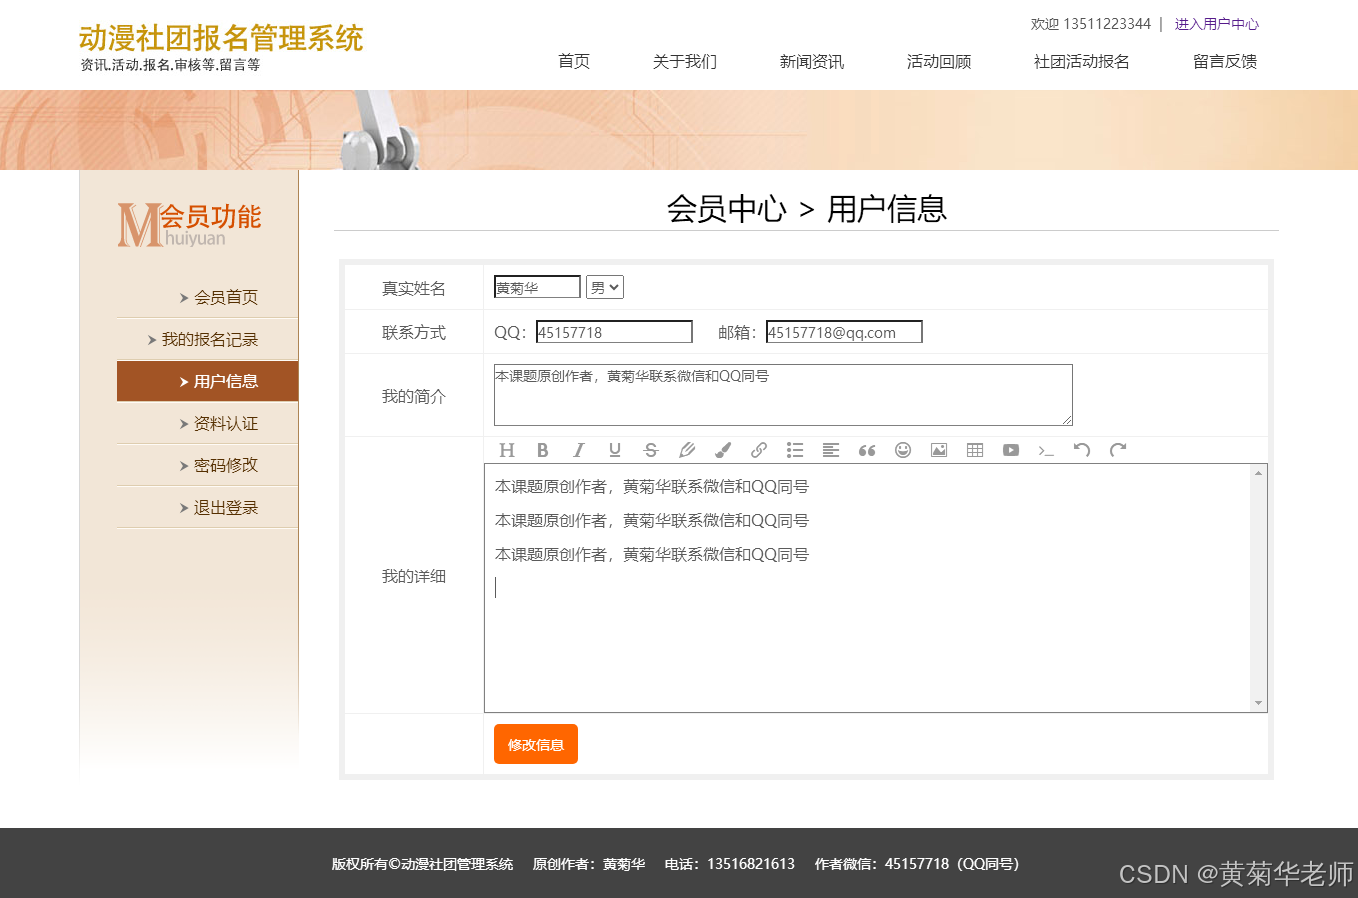
Task: Click the undo arrow in the editor
Action: click(x=1082, y=450)
